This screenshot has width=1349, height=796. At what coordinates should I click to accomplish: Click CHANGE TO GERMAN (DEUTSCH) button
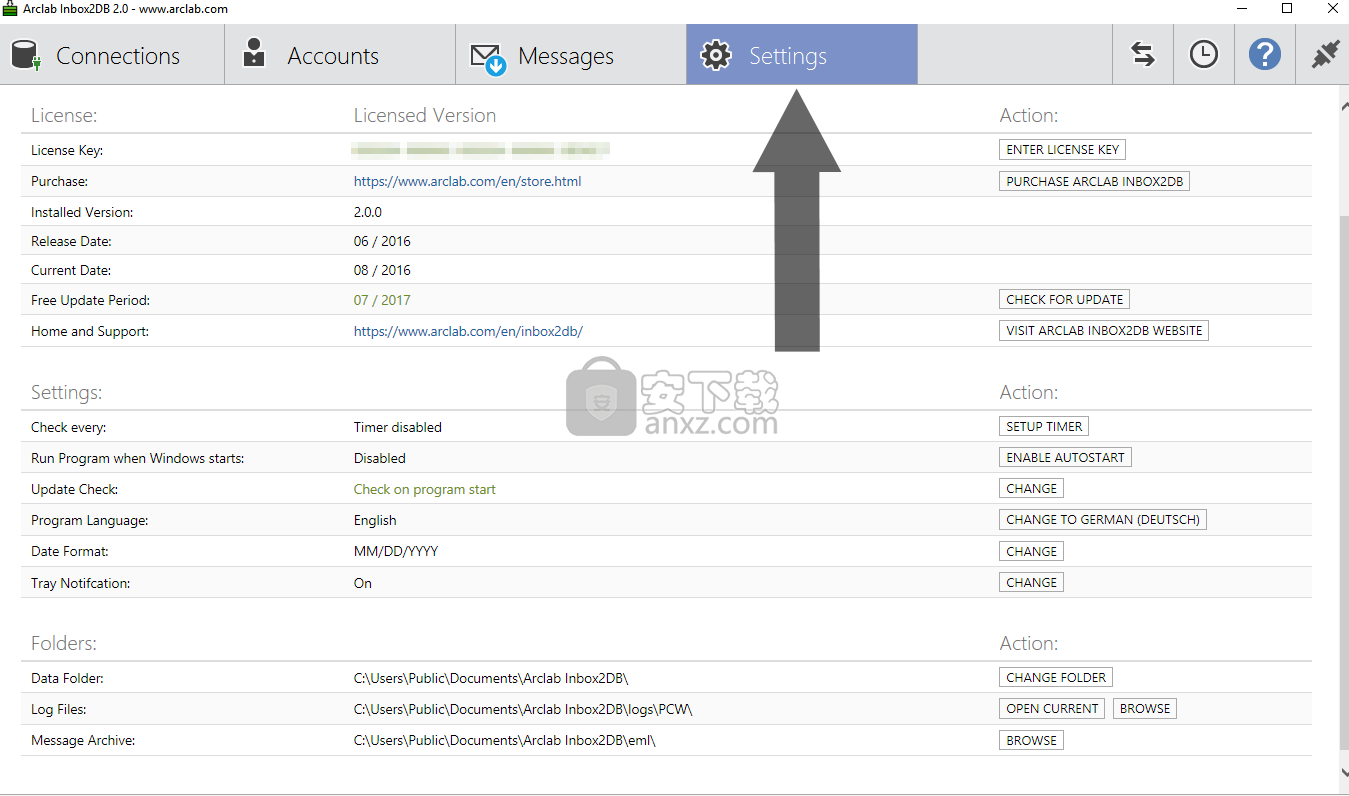tap(1102, 519)
